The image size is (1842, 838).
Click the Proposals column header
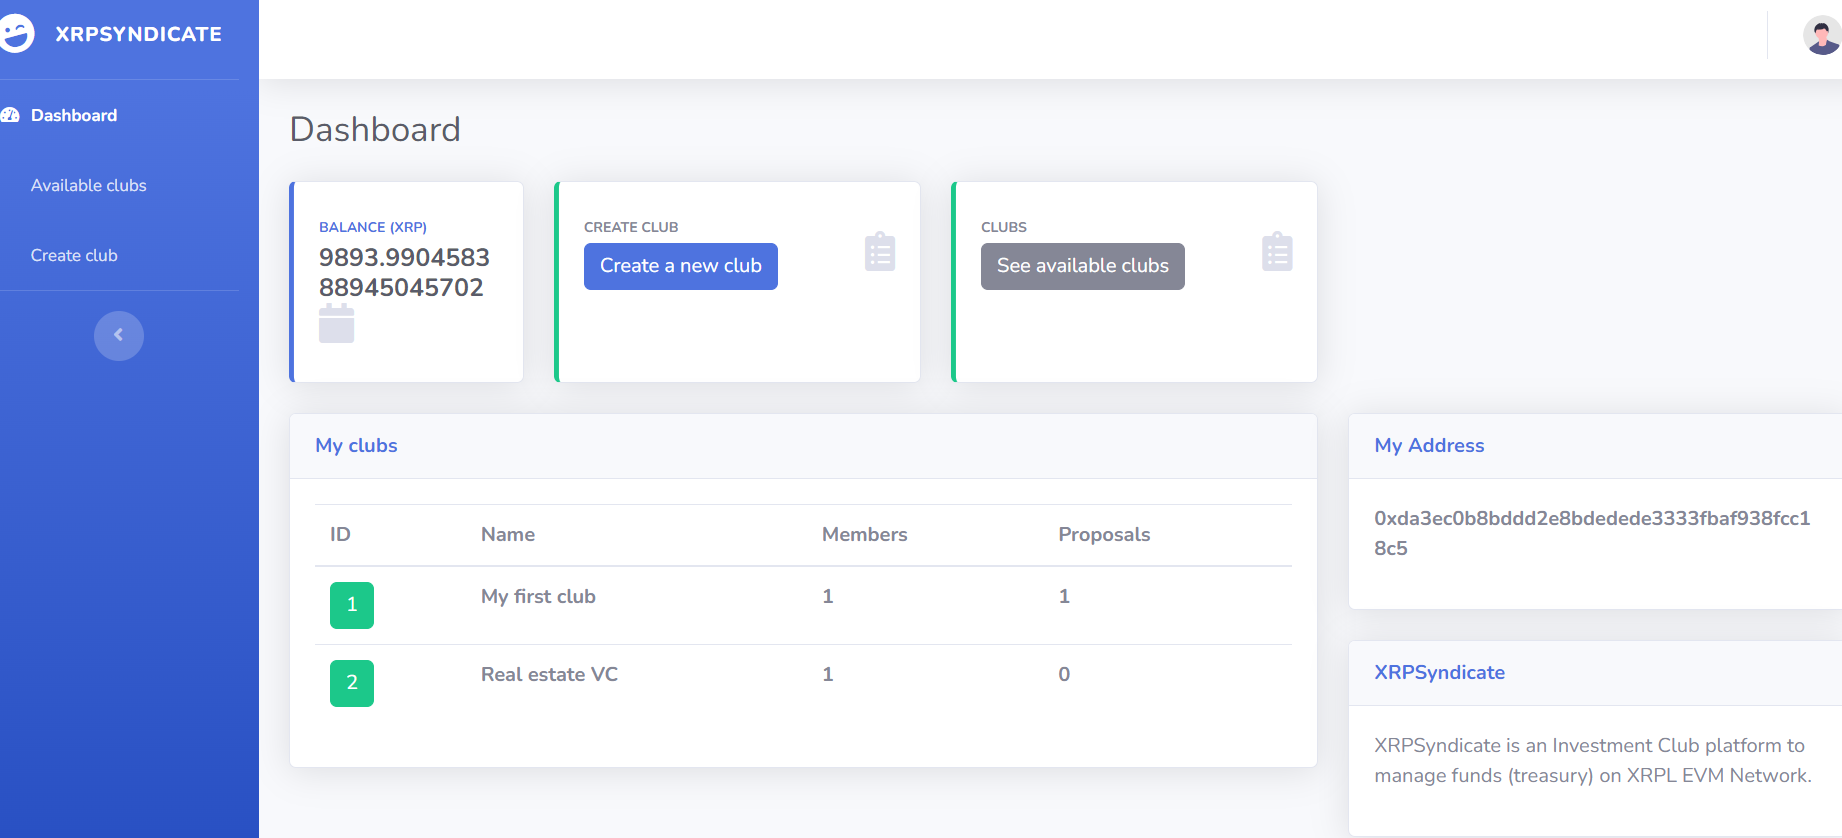tap(1104, 534)
